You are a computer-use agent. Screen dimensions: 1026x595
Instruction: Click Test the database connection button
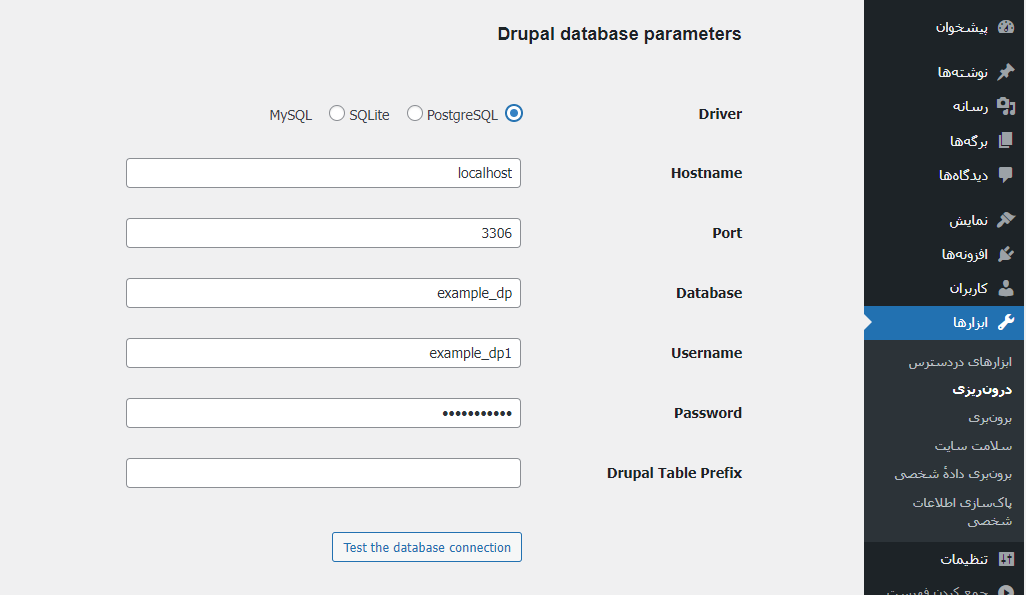(427, 547)
